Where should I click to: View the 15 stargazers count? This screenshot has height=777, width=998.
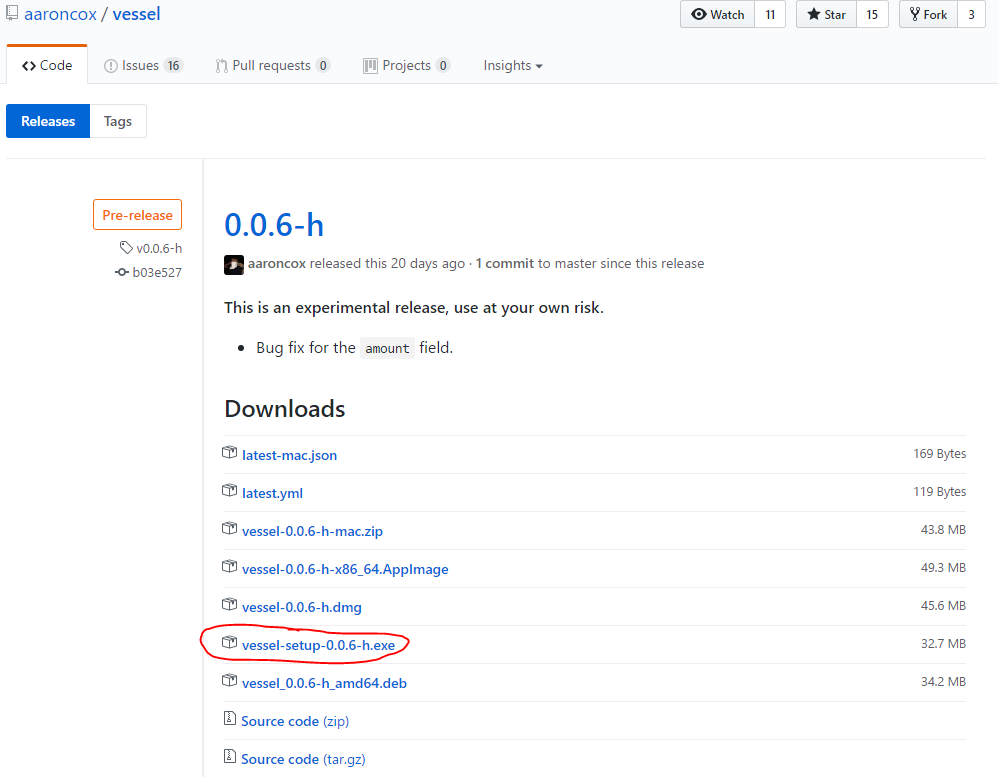pyautogui.click(x=872, y=14)
